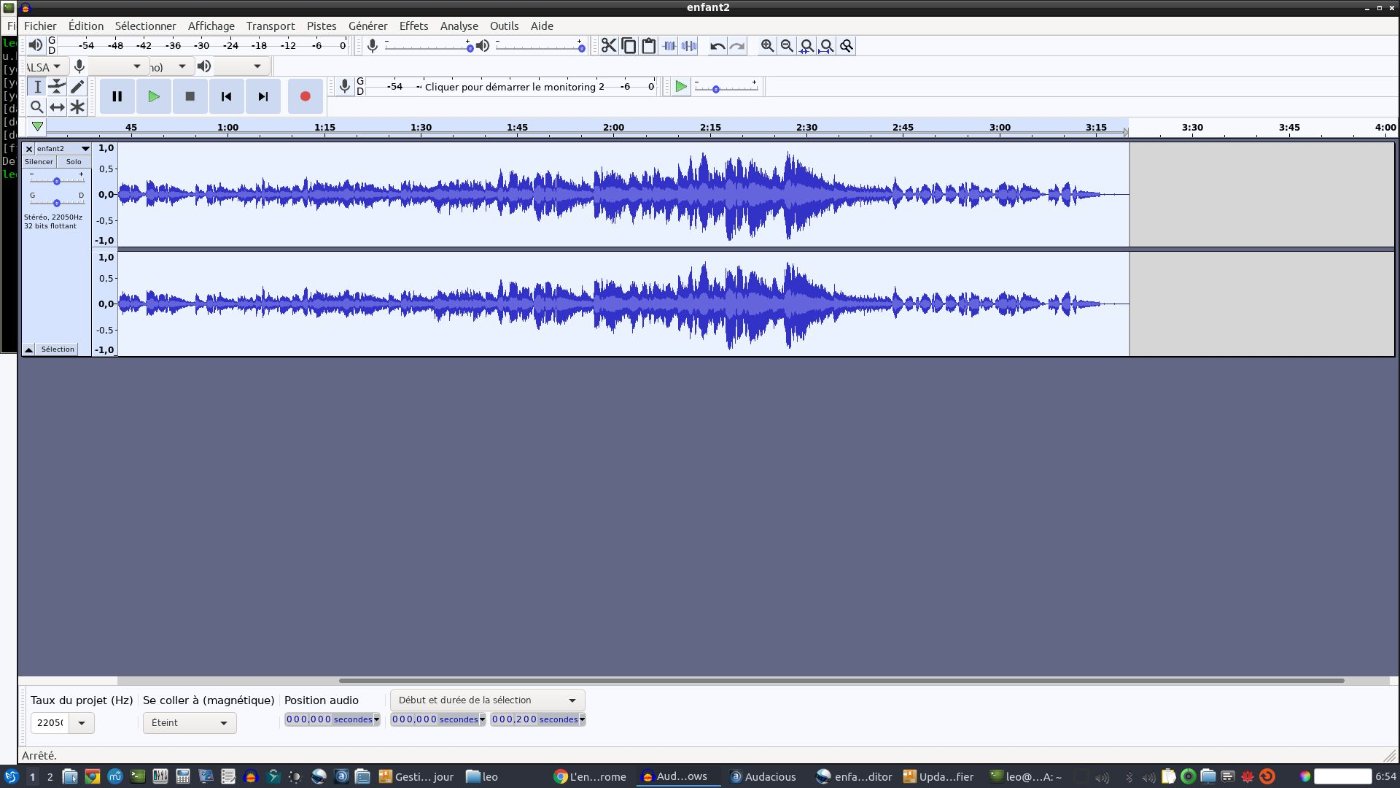Open the Effets menu

[413, 26]
